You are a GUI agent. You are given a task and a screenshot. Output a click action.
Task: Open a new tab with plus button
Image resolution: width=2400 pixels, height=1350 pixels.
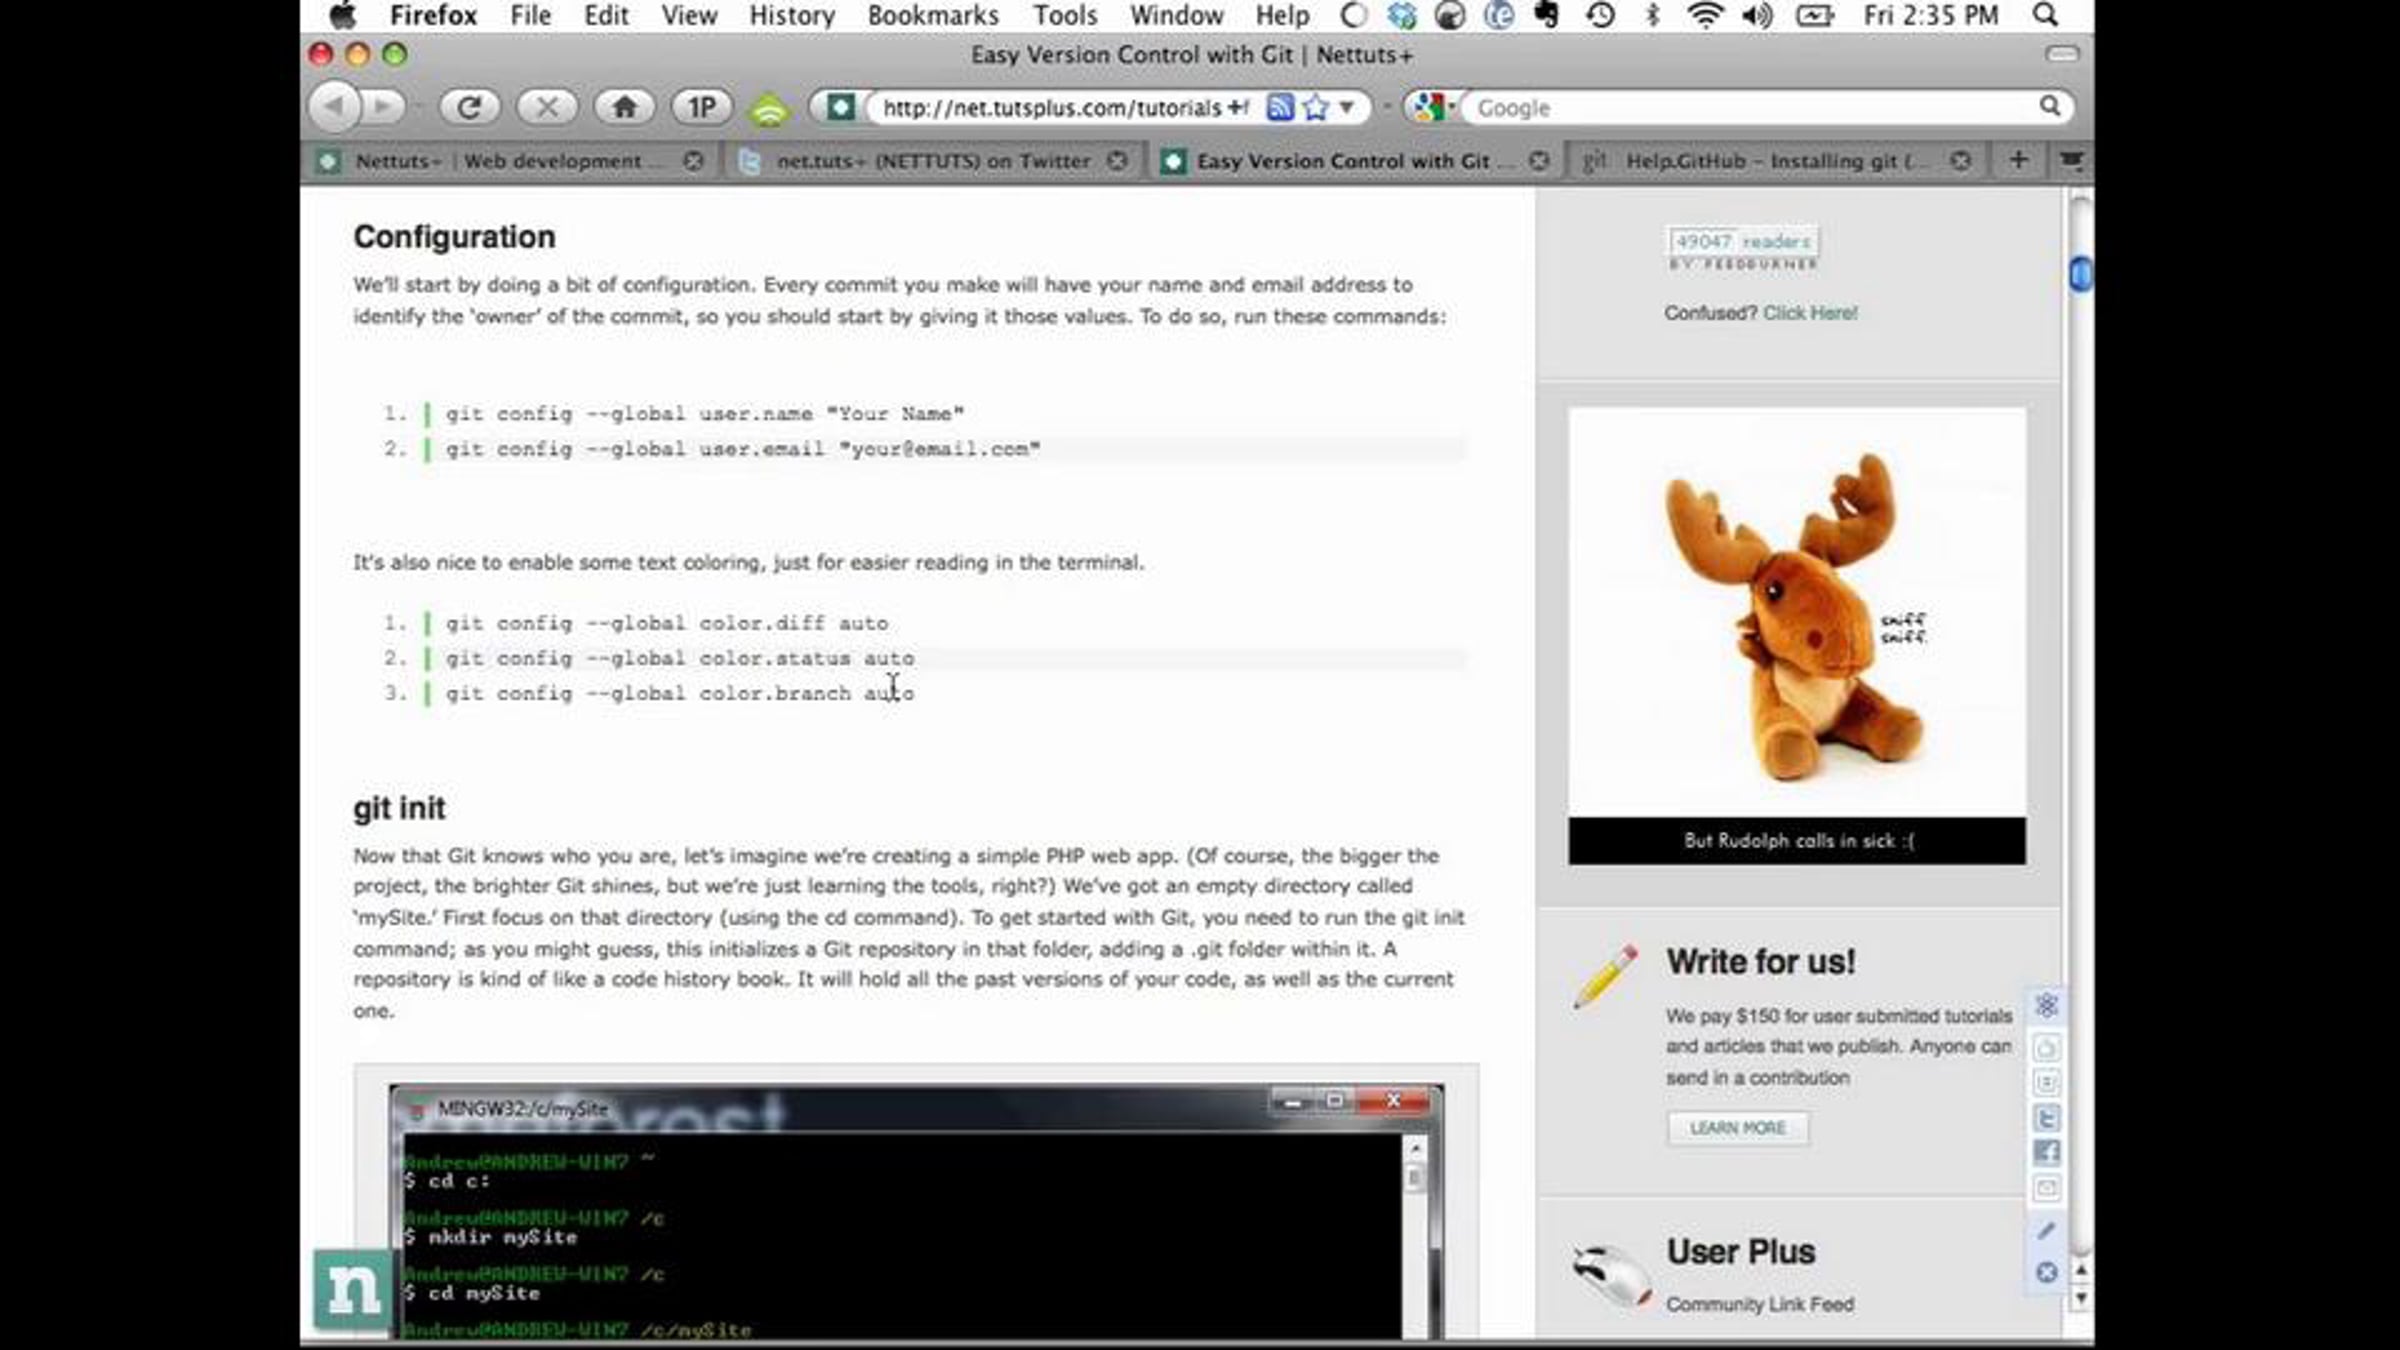[x=2018, y=160]
